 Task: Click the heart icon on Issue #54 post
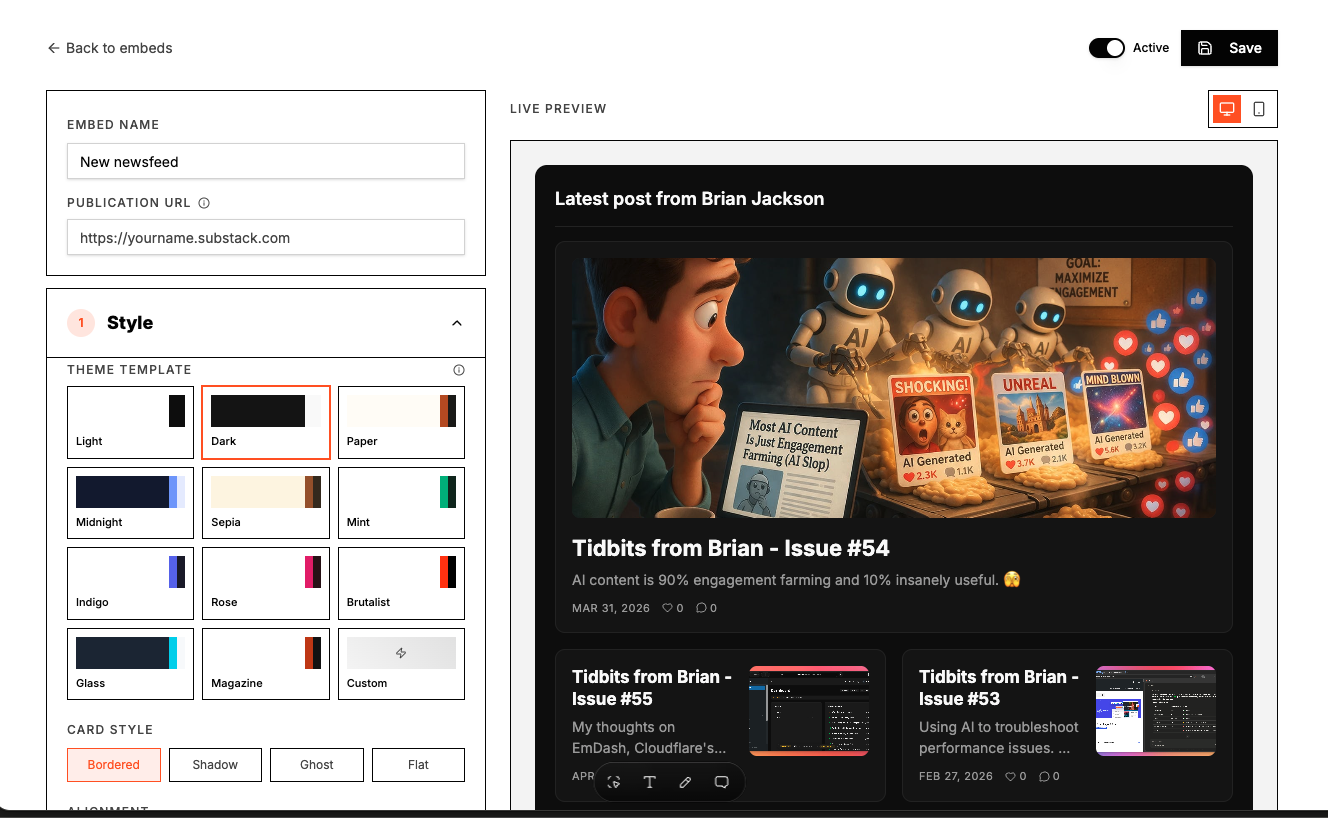(667, 608)
